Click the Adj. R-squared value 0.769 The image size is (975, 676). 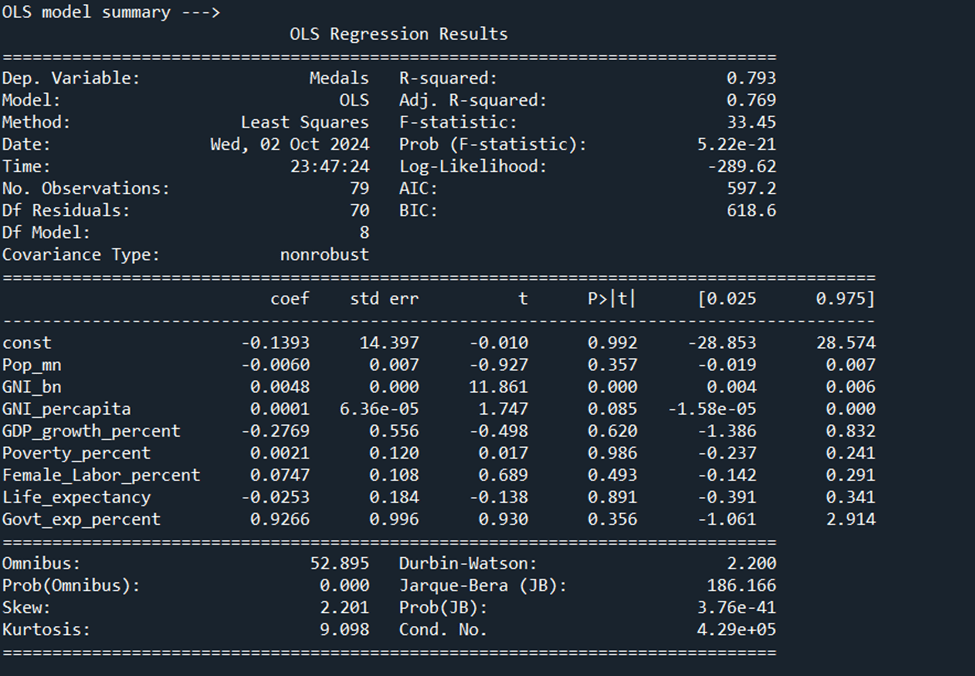click(x=751, y=100)
